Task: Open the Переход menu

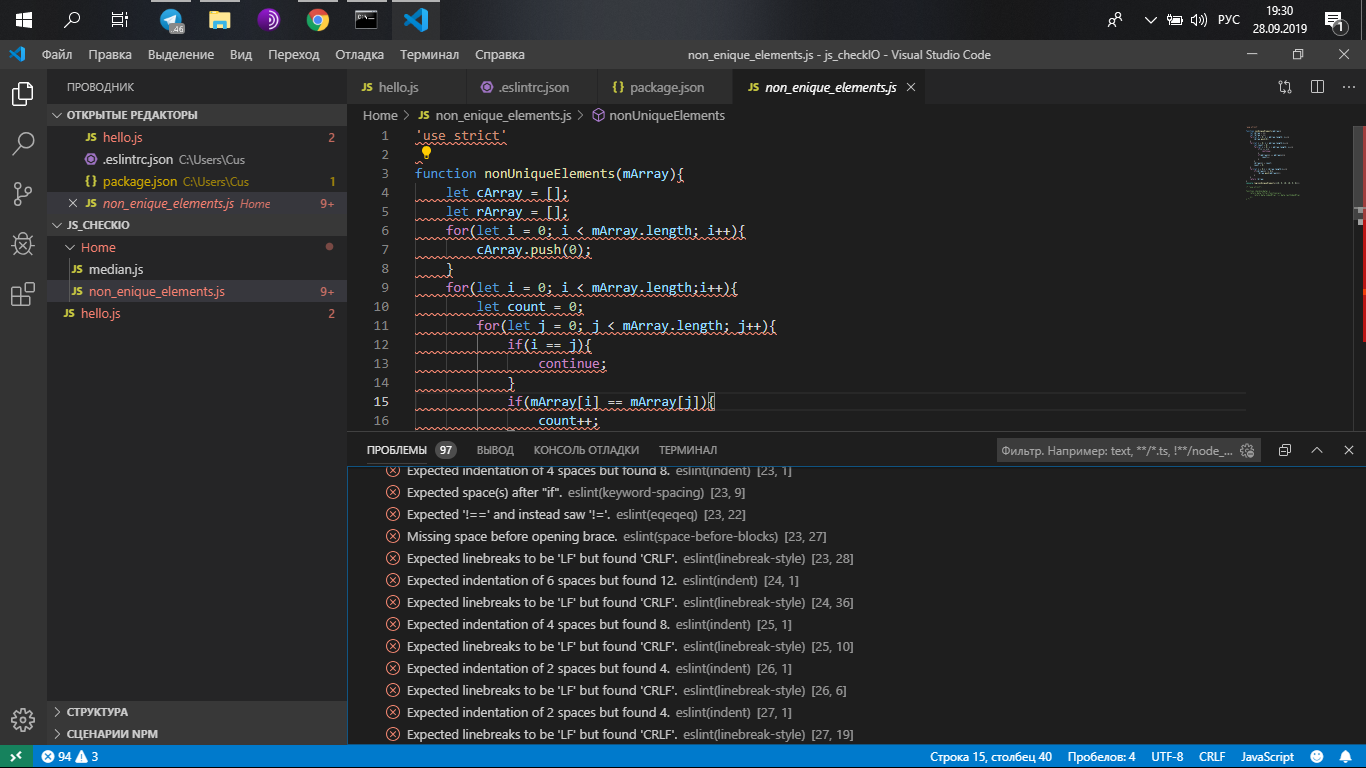Action: [x=294, y=55]
